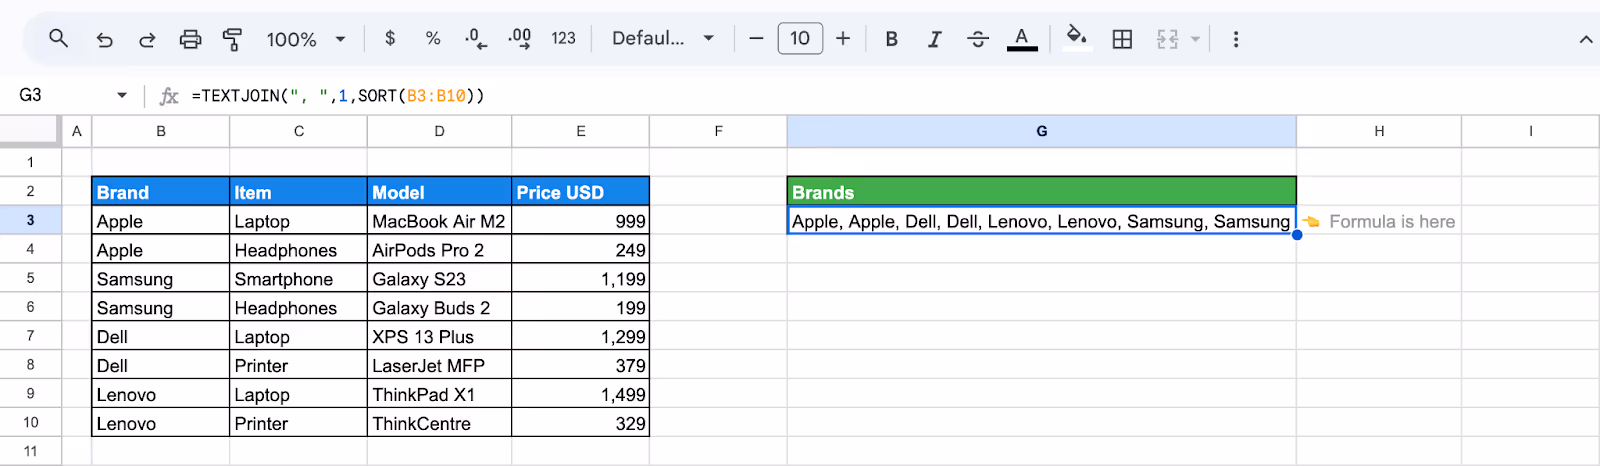The height and width of the screenshot is (466, 1600).
Task: Click the Item header cell
Action: (299, 192)
